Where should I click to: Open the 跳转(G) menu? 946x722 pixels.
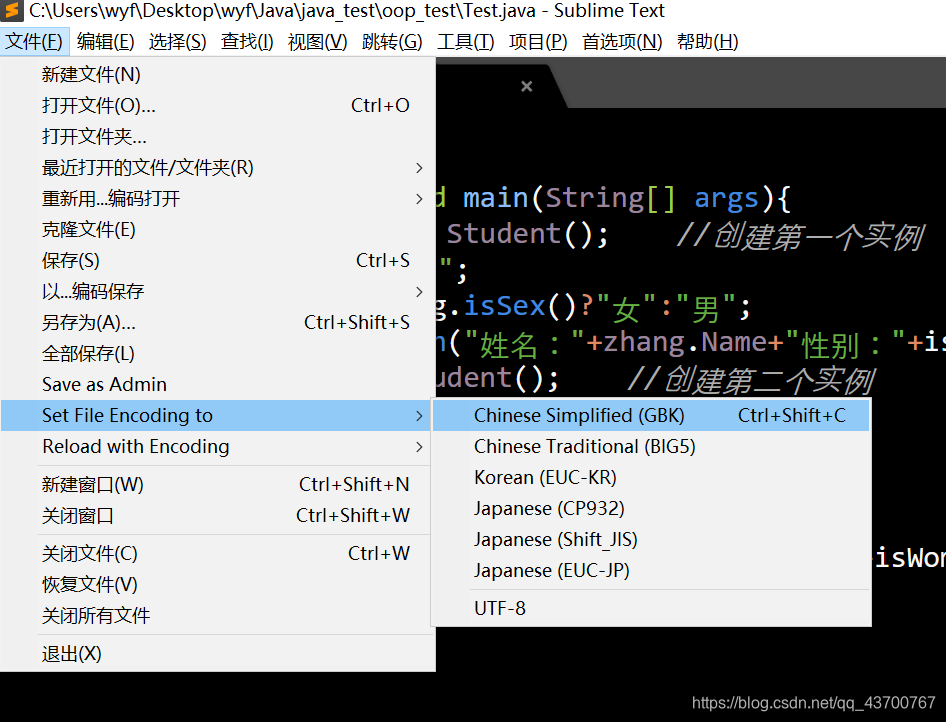click(392, 42)
